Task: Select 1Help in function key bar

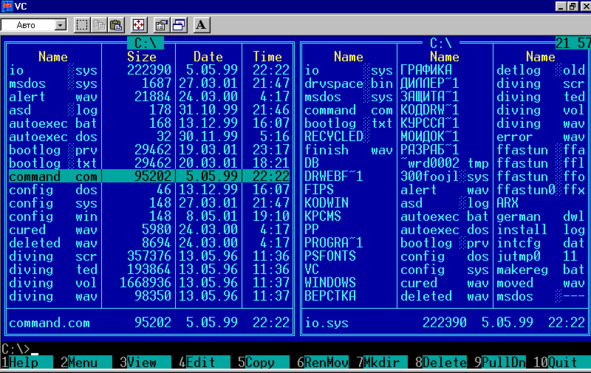Action: coord(26,362)
